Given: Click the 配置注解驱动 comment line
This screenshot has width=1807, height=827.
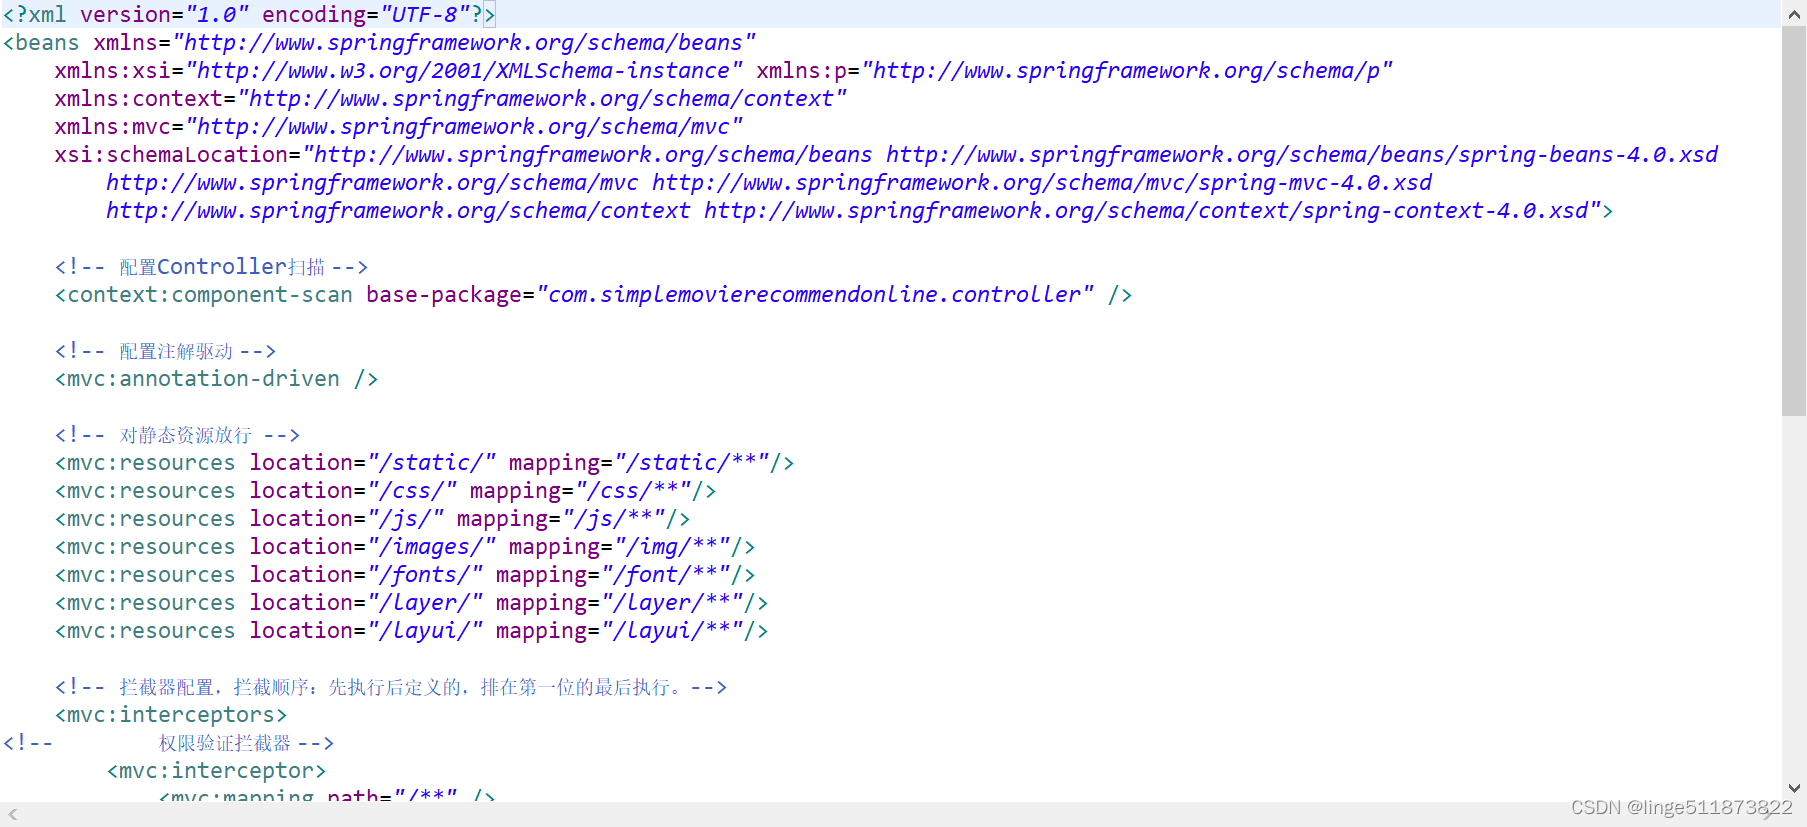Looking at the screenshot, I should tap(165, 351).
